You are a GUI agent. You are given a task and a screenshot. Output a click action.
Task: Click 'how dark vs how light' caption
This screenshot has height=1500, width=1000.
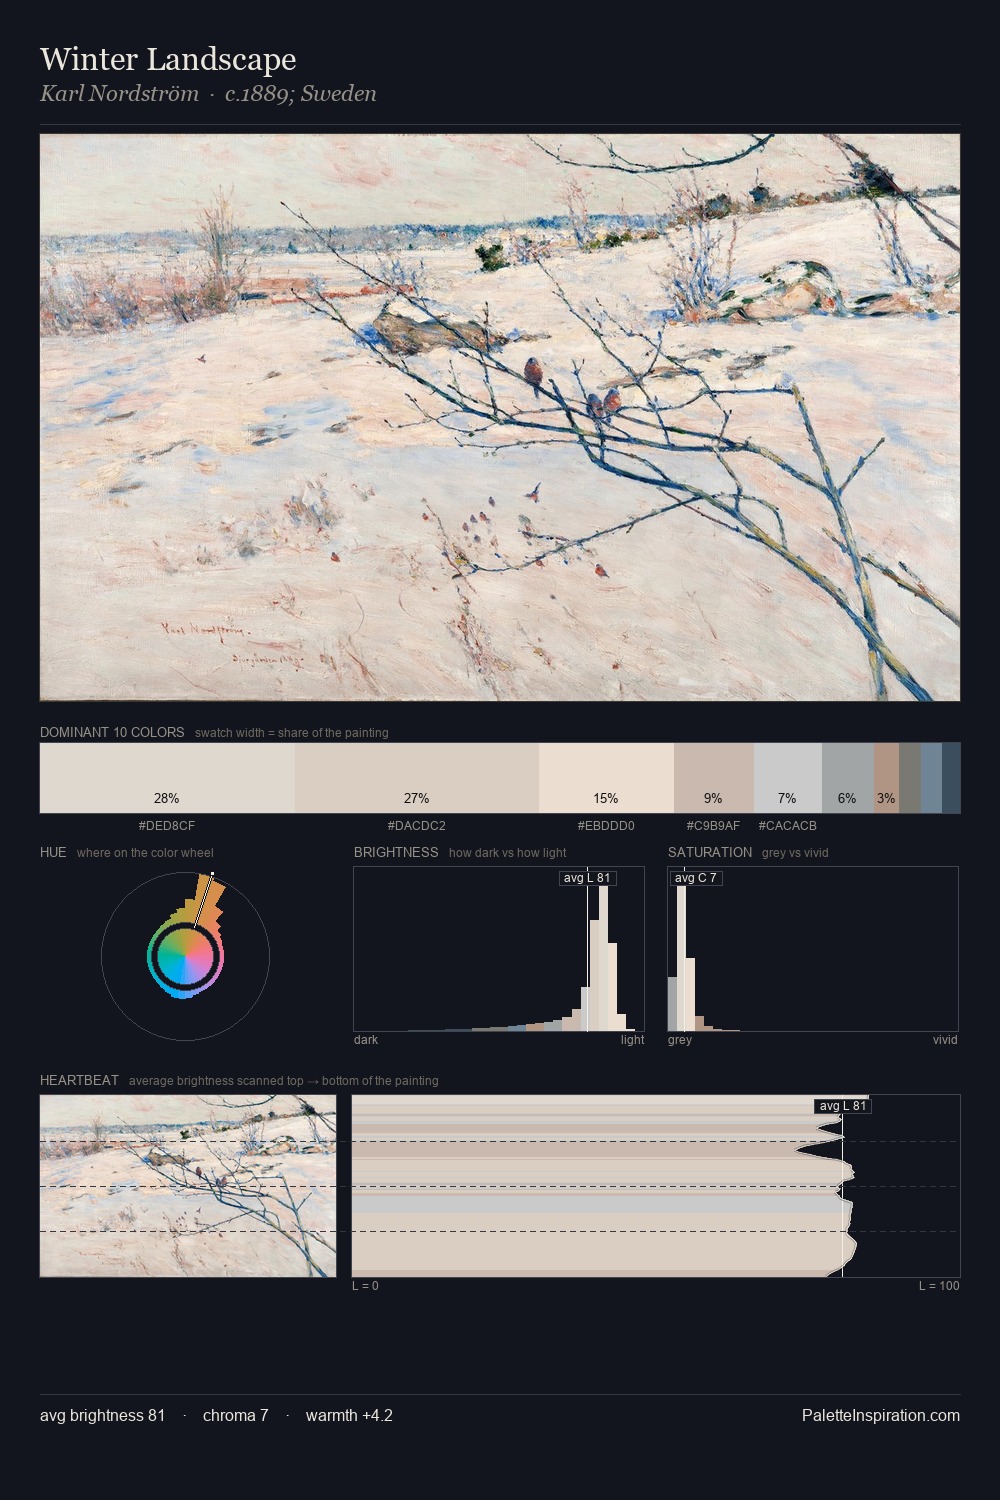pyautogui.click(x=508, y=853)
